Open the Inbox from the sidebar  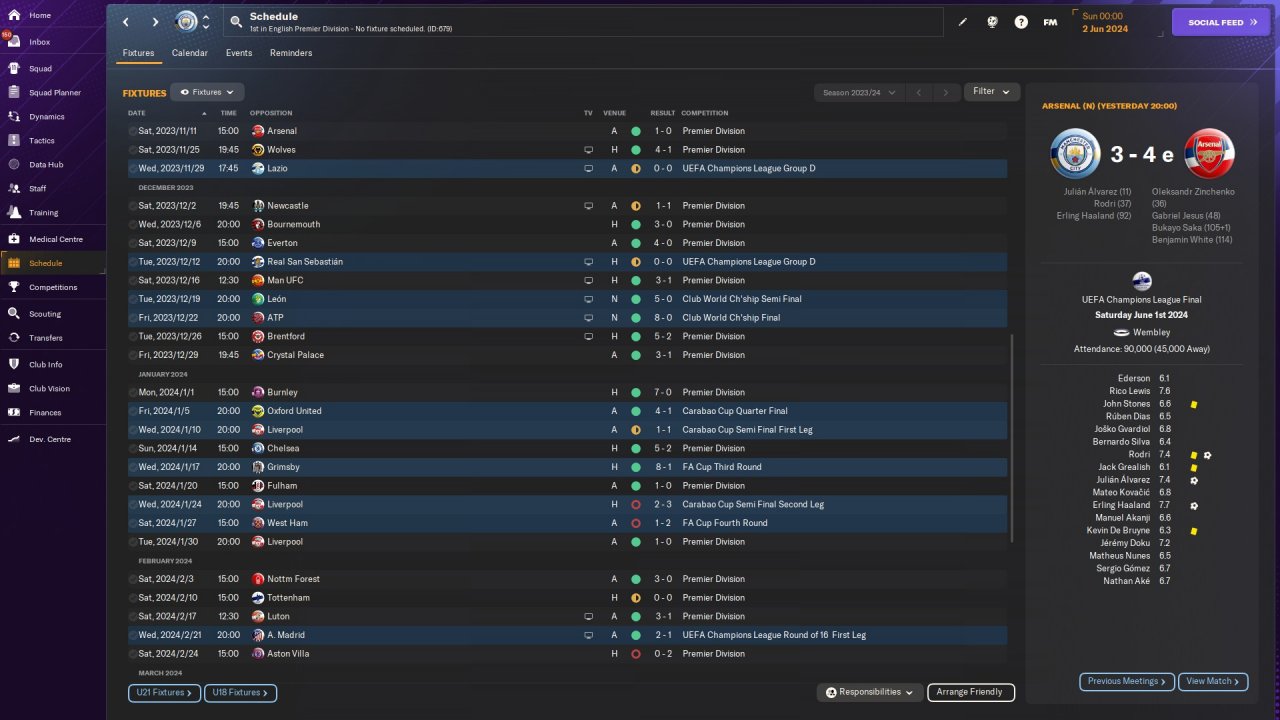point(40,42)
